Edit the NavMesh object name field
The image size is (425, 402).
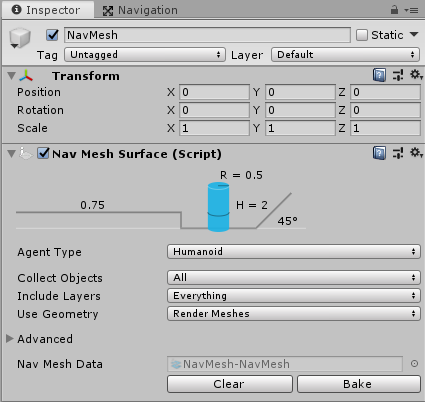click(207, 35)
